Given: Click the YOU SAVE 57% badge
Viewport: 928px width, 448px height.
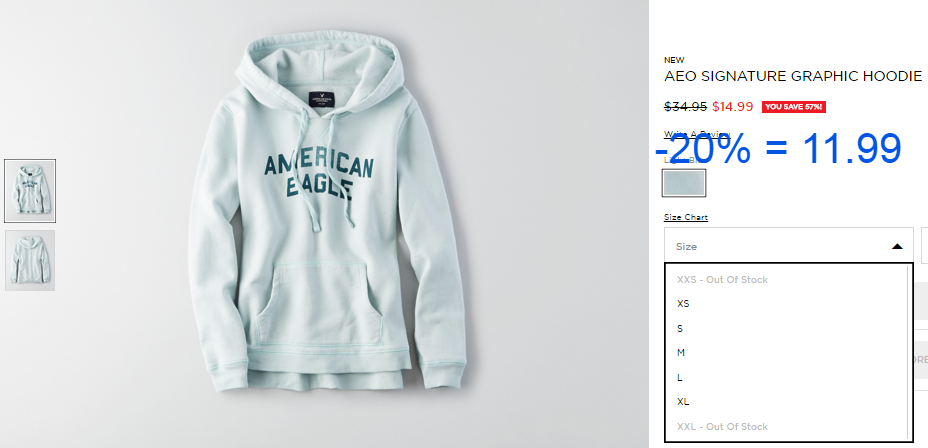Looking at the screenshot, I should point(794,107).
